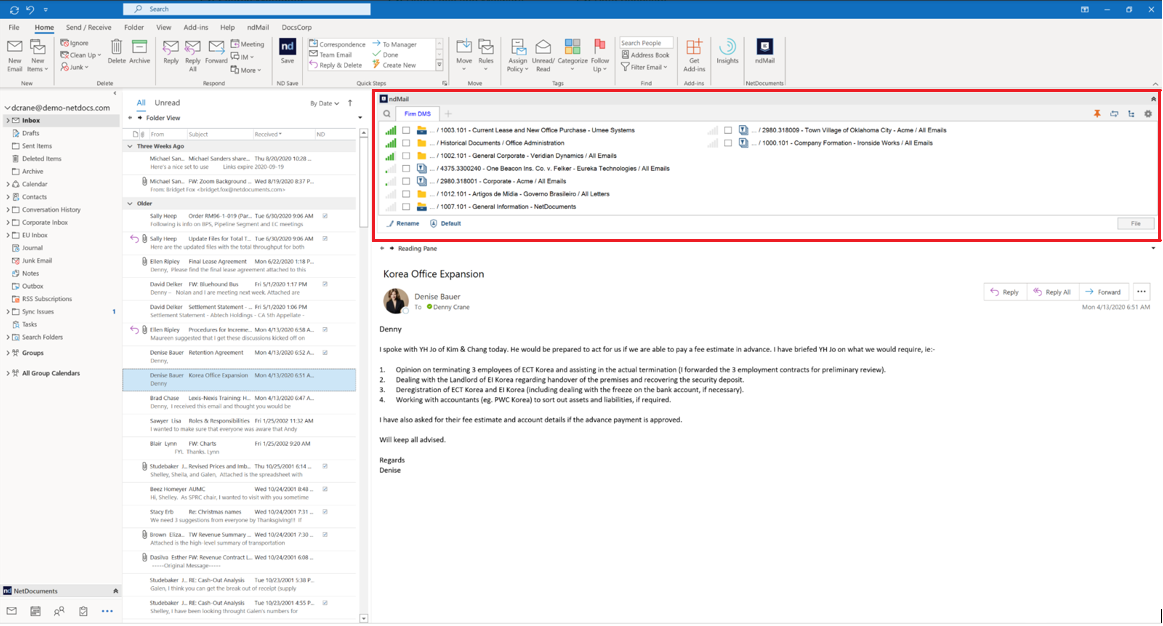This screenshot has width=1163, height=626.
Task: Click the Ignore conversation icon in the ribbon
Action: [x=75, y=44]
